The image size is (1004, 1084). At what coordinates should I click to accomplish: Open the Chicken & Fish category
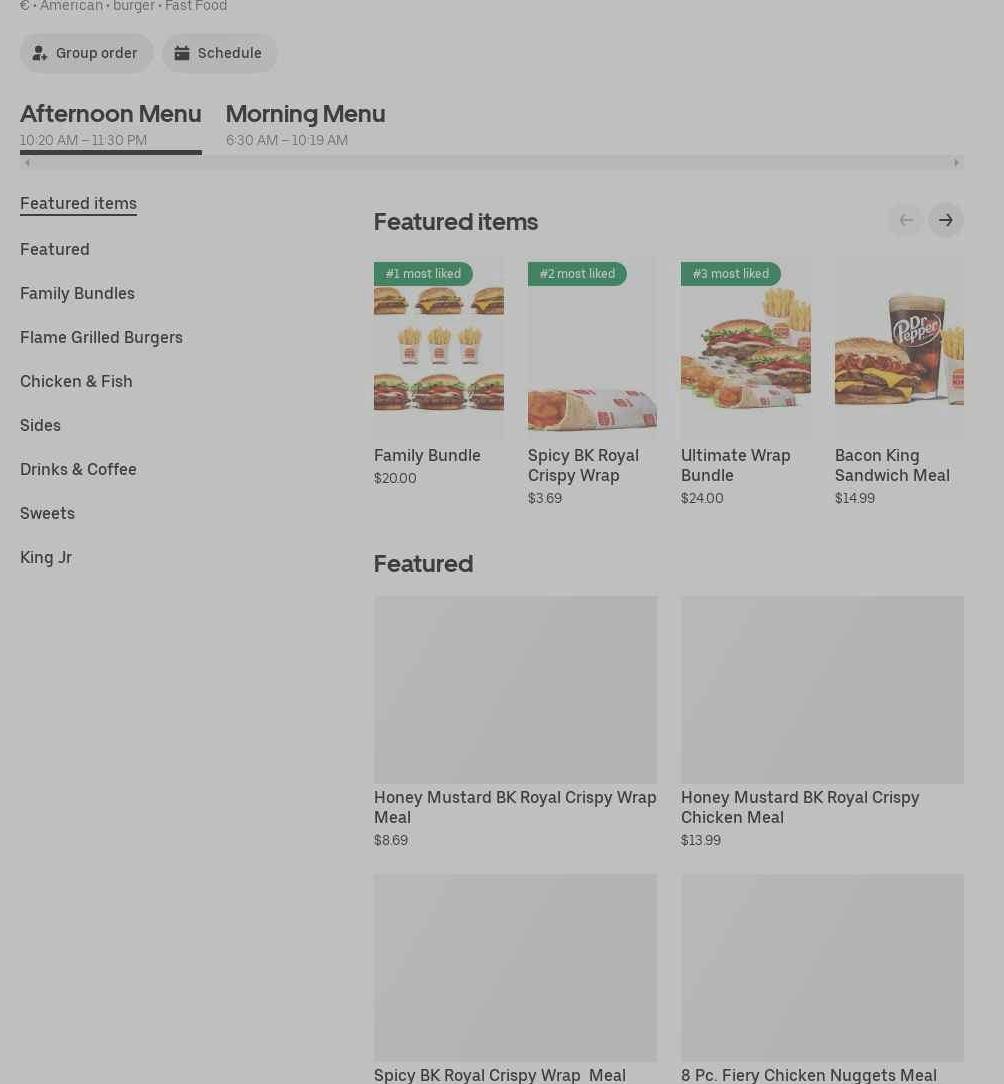[x=76, y=381]
